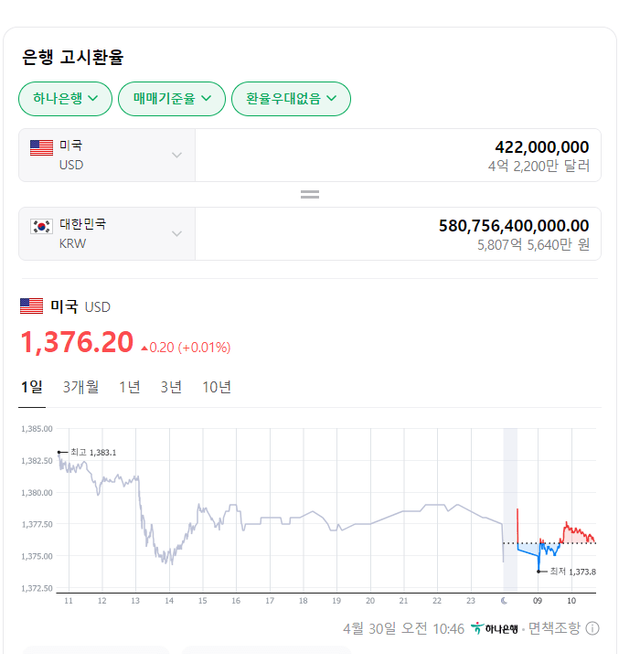Click the KRW amount field showing 580,756,400,000.00
640x654 pixels.
coord(400,233)
